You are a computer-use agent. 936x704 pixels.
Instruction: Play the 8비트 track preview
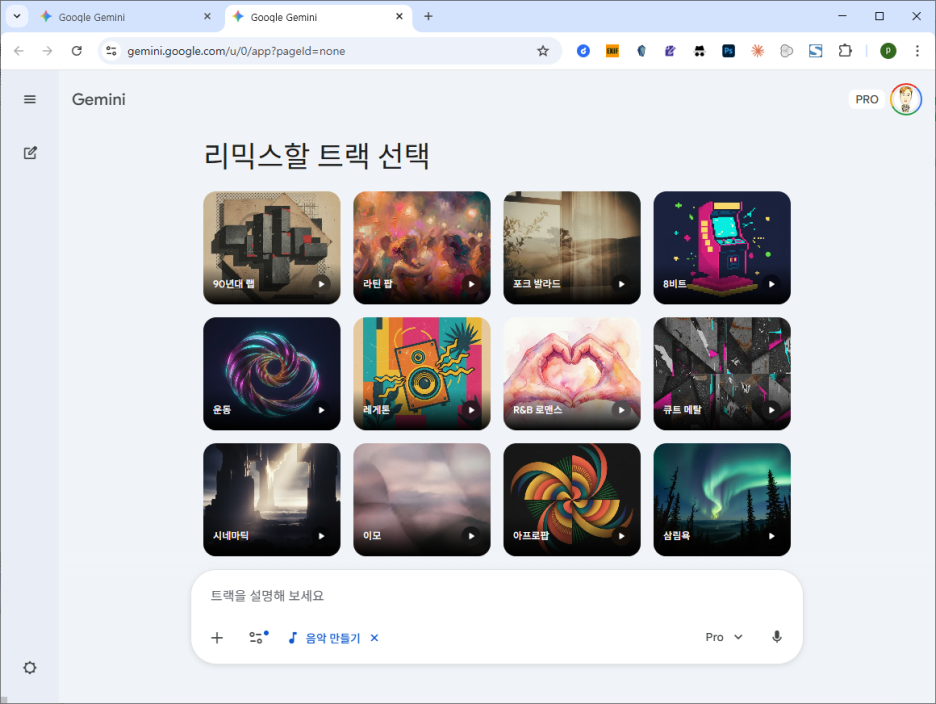coord(772,284)
